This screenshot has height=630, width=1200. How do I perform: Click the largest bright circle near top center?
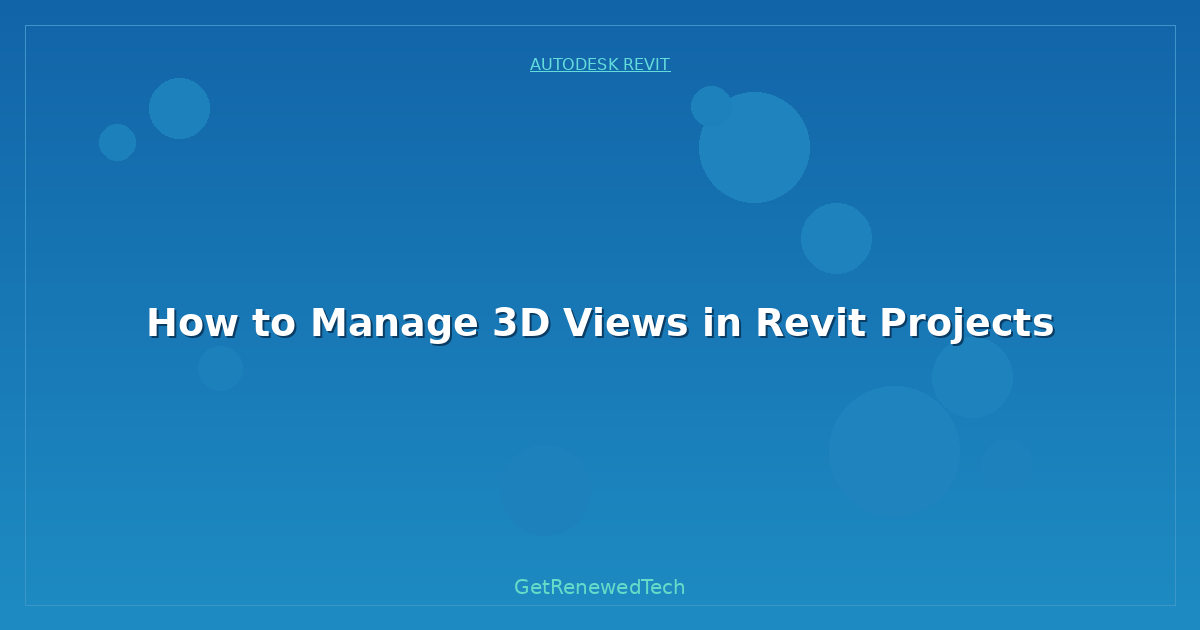coord(754,148)
